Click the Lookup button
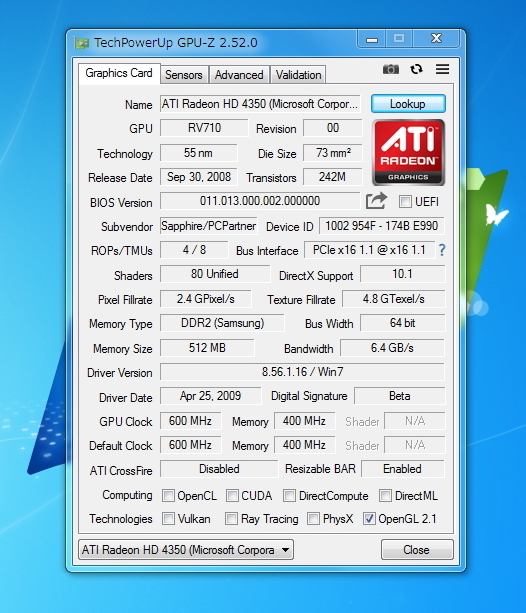Screen dimensions: 526x613 [x=408, y=104]
